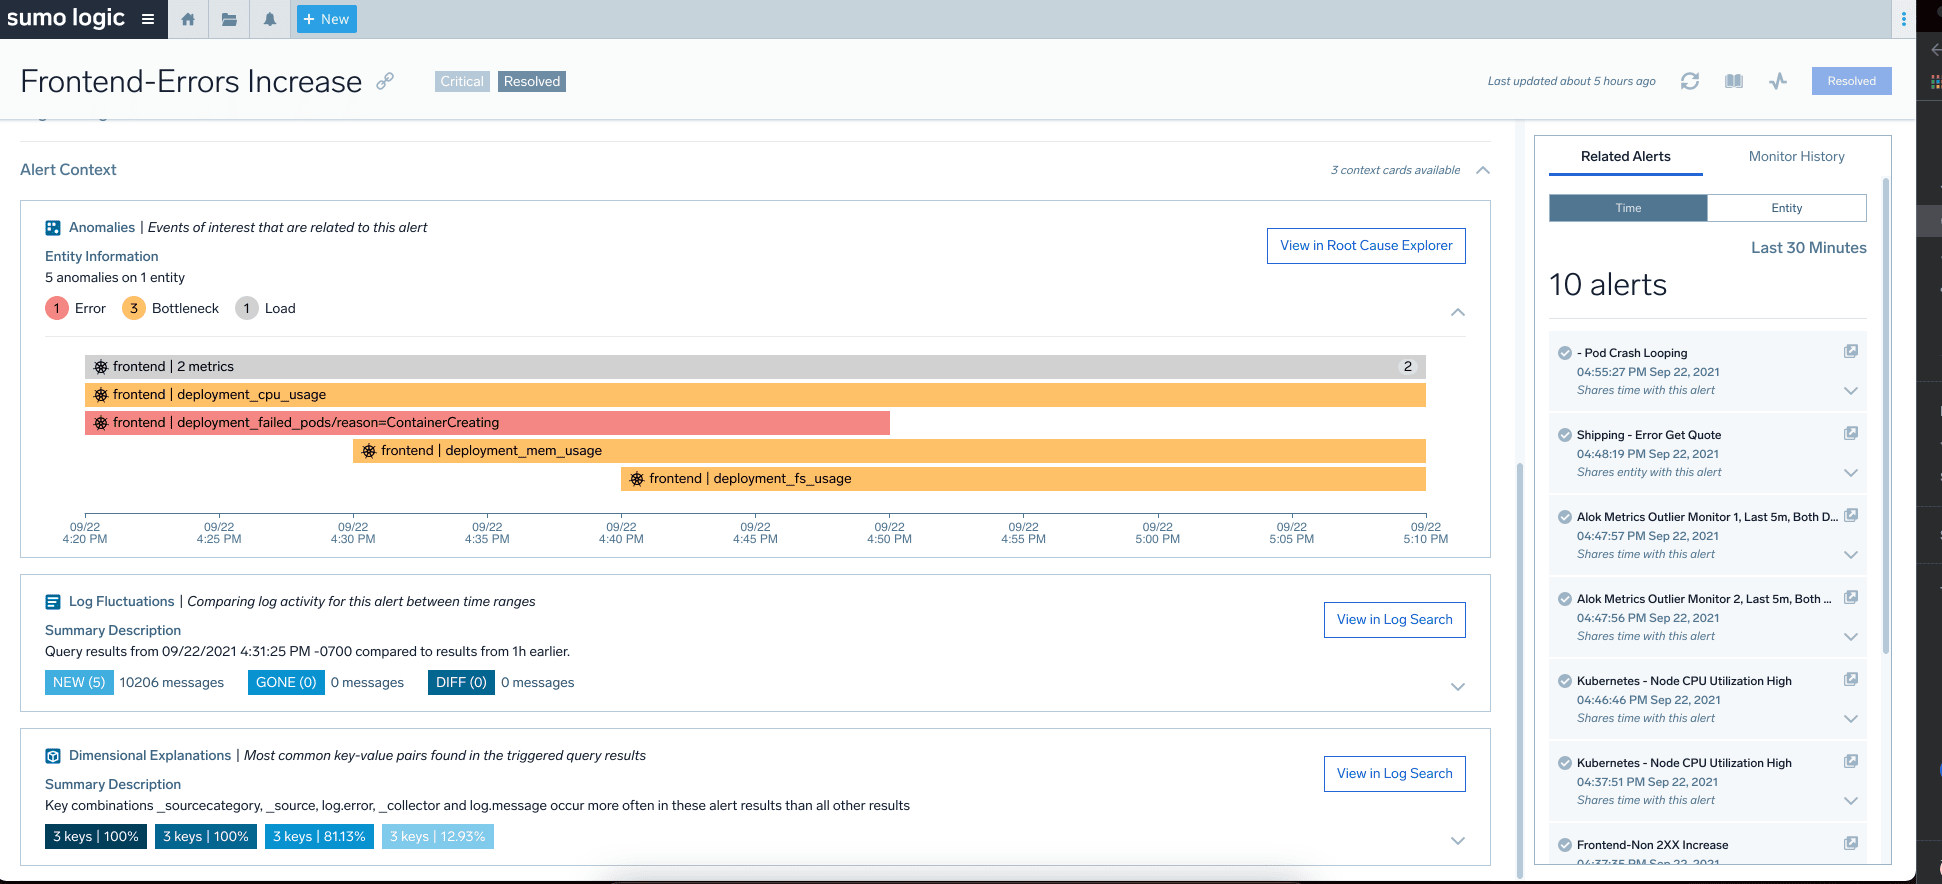Refresh the alert page icon
This screenshot has width=1942, height=884.
(1690, 81)
